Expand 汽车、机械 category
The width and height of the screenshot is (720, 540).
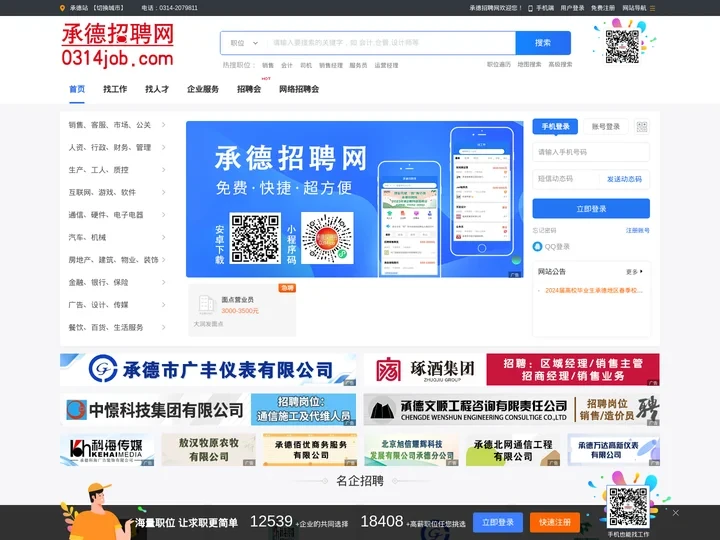(x=163, y=237)
